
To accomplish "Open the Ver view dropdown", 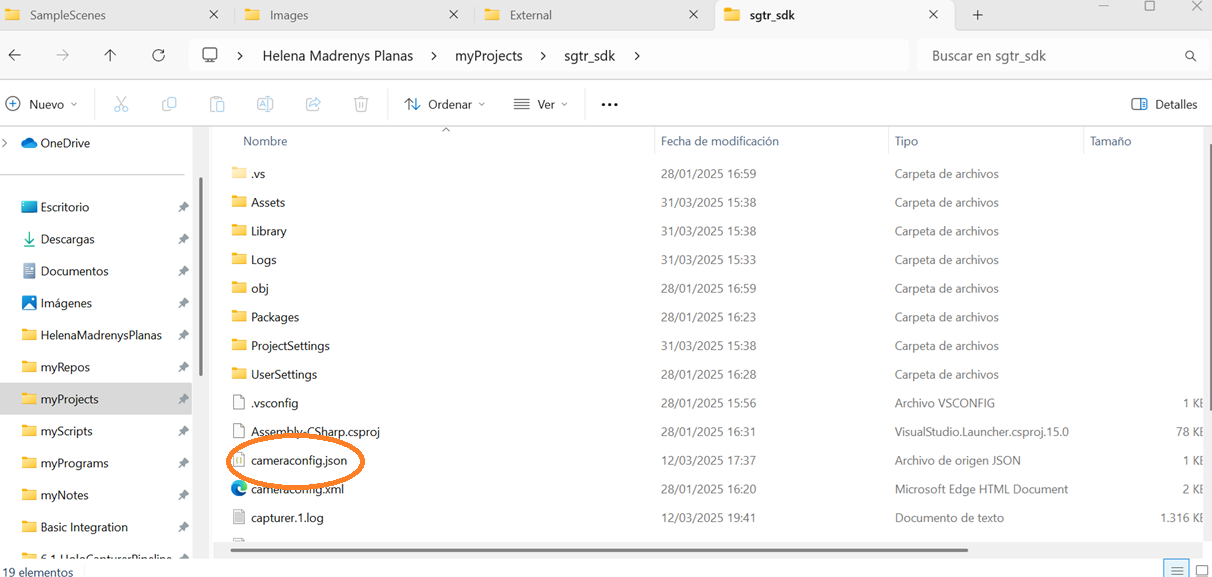I will pyautogui.click(x=541, y=104).
